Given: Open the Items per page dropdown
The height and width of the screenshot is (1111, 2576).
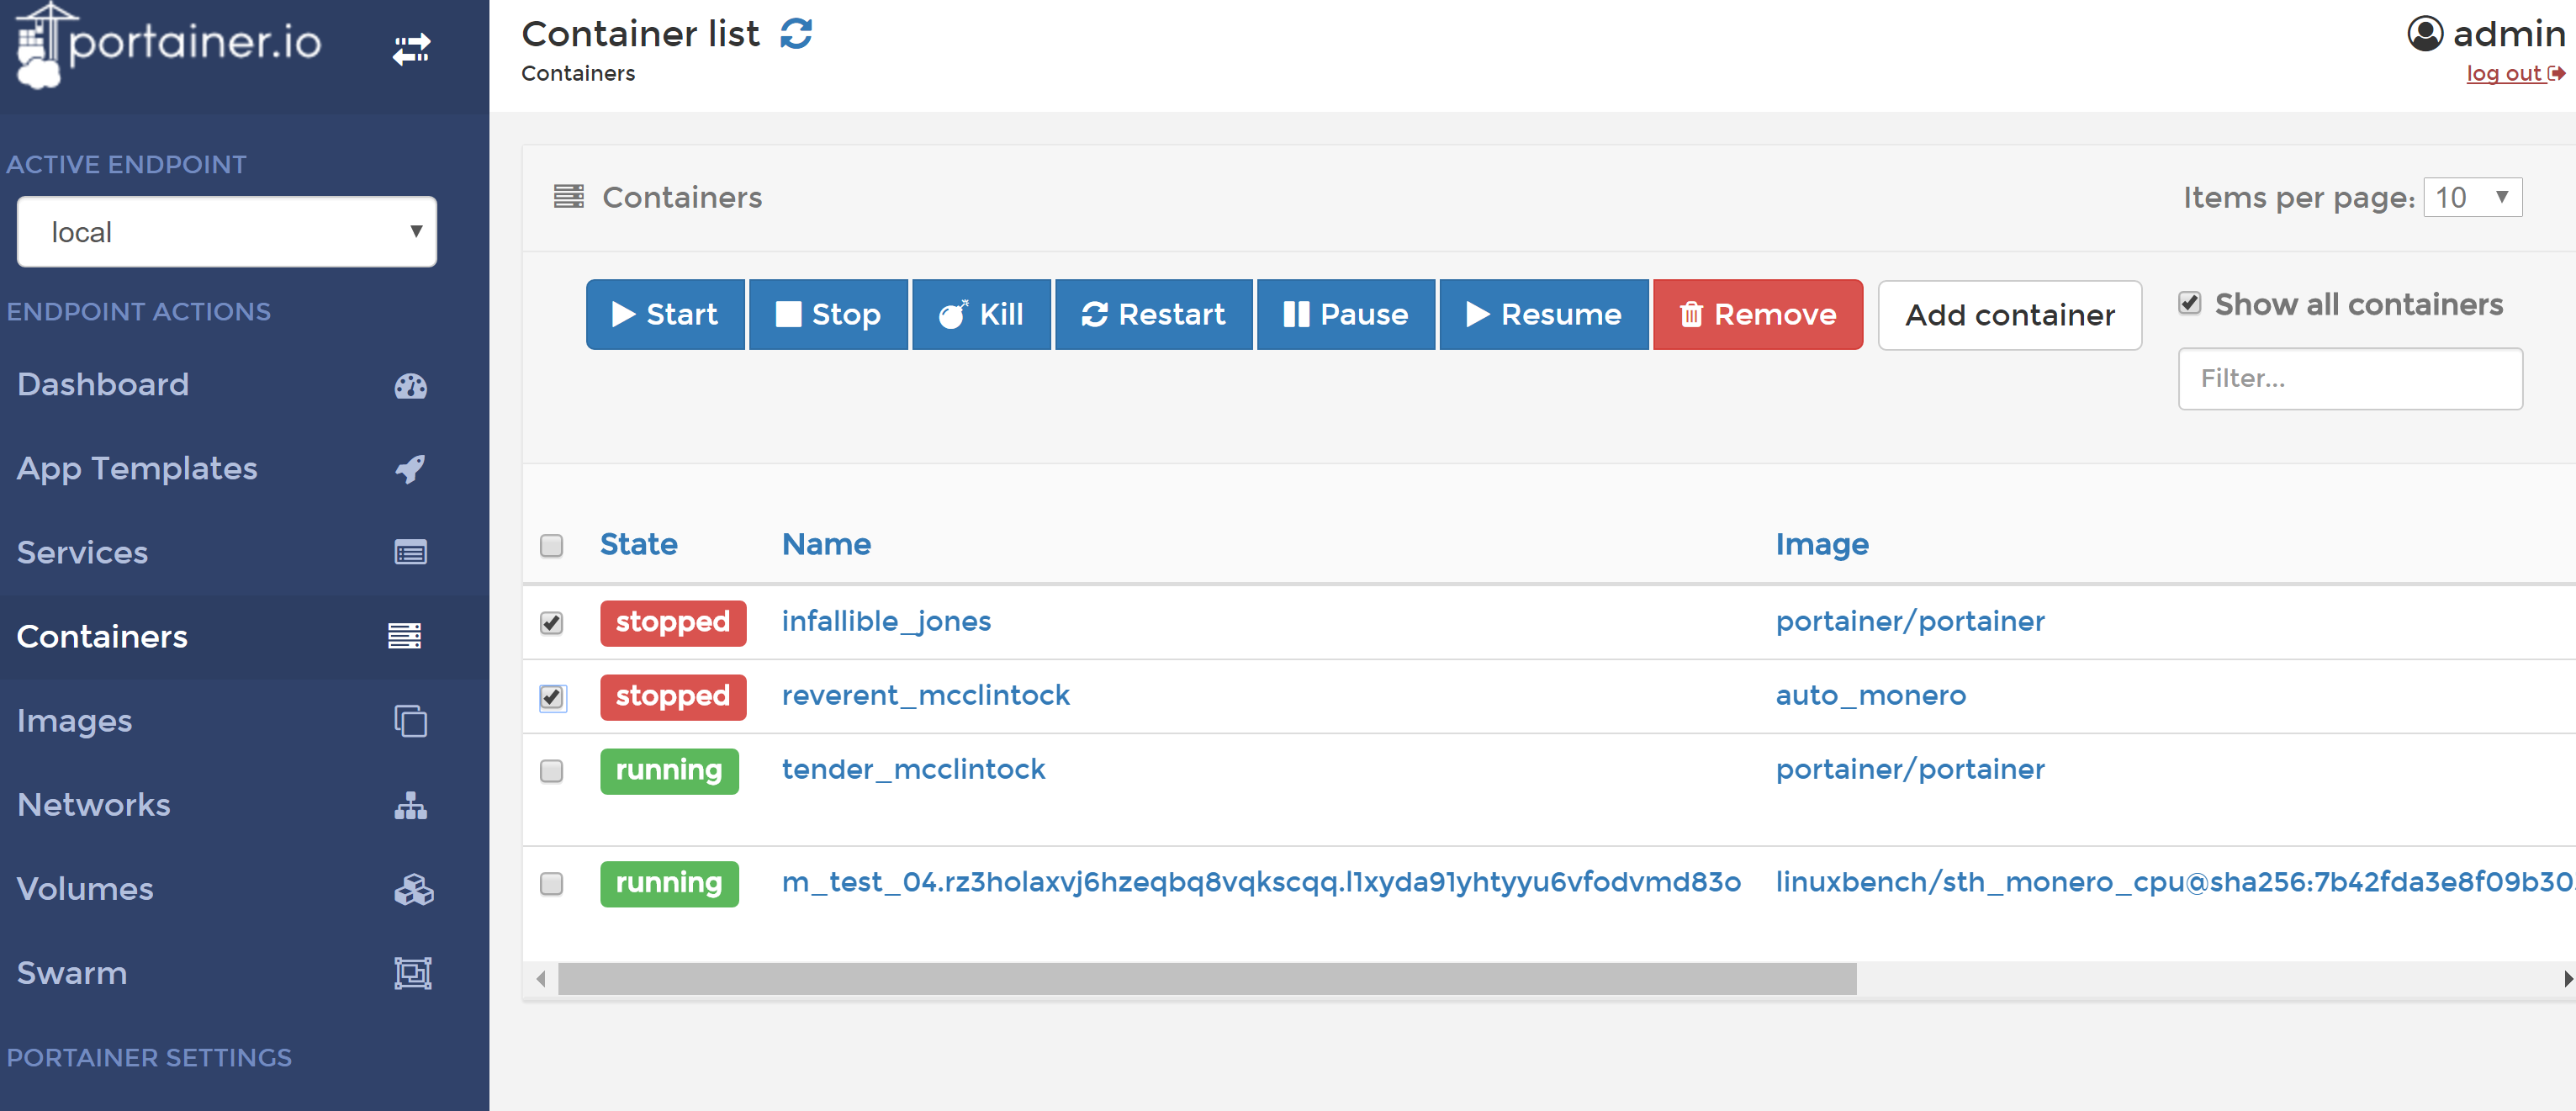Looking at the screenshot, I should click(x=2472, y=197).
